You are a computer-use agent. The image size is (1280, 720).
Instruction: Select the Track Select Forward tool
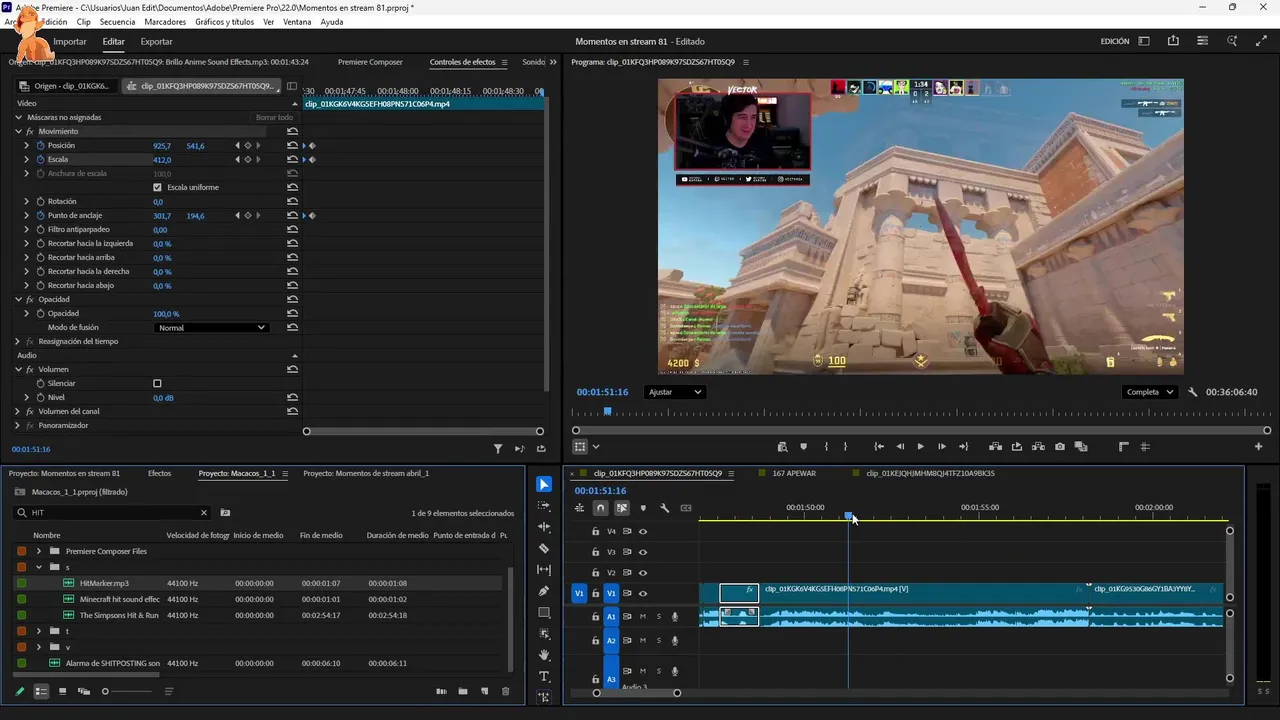coord(544,505)
